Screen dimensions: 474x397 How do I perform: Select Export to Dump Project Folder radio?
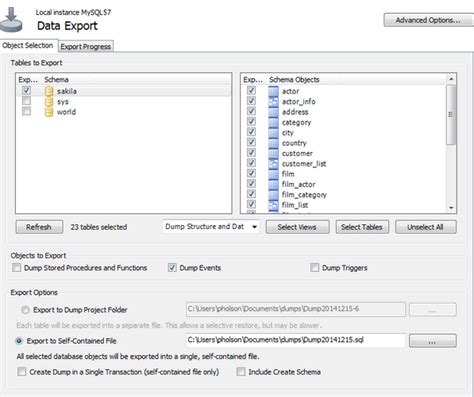[x=25, y=310]
